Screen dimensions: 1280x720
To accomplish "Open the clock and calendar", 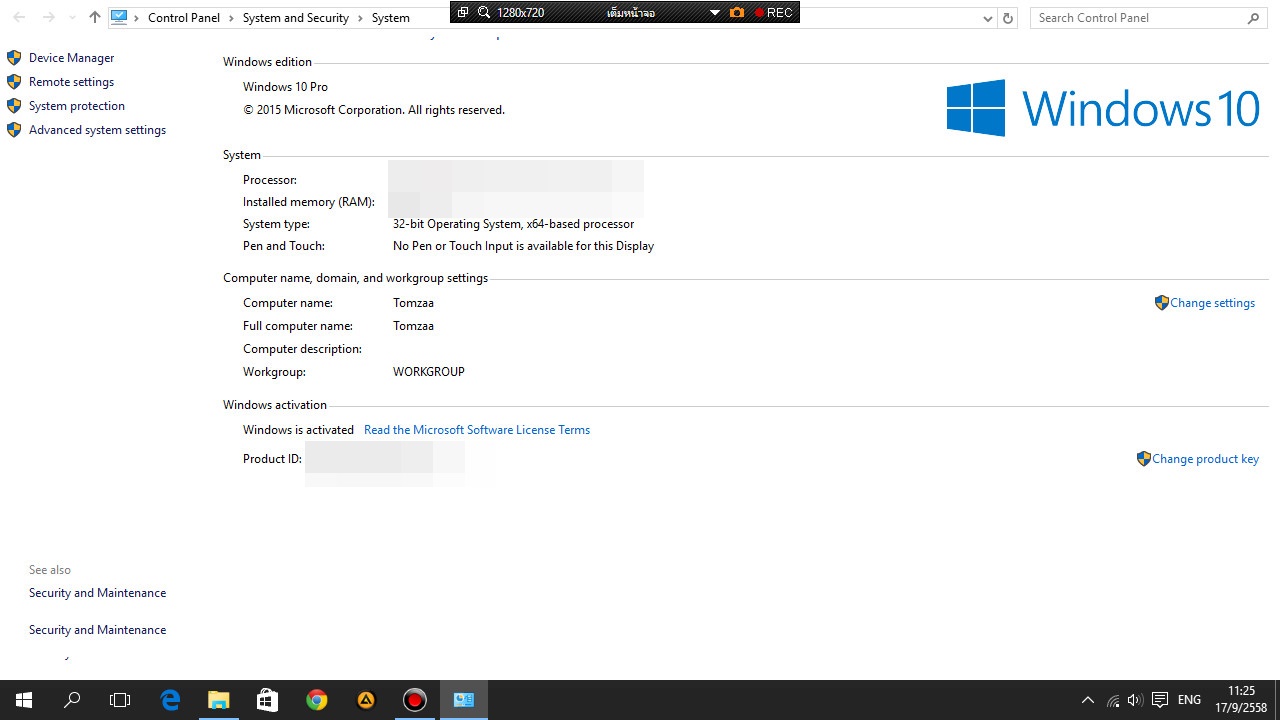I will tap(1241, 700).
